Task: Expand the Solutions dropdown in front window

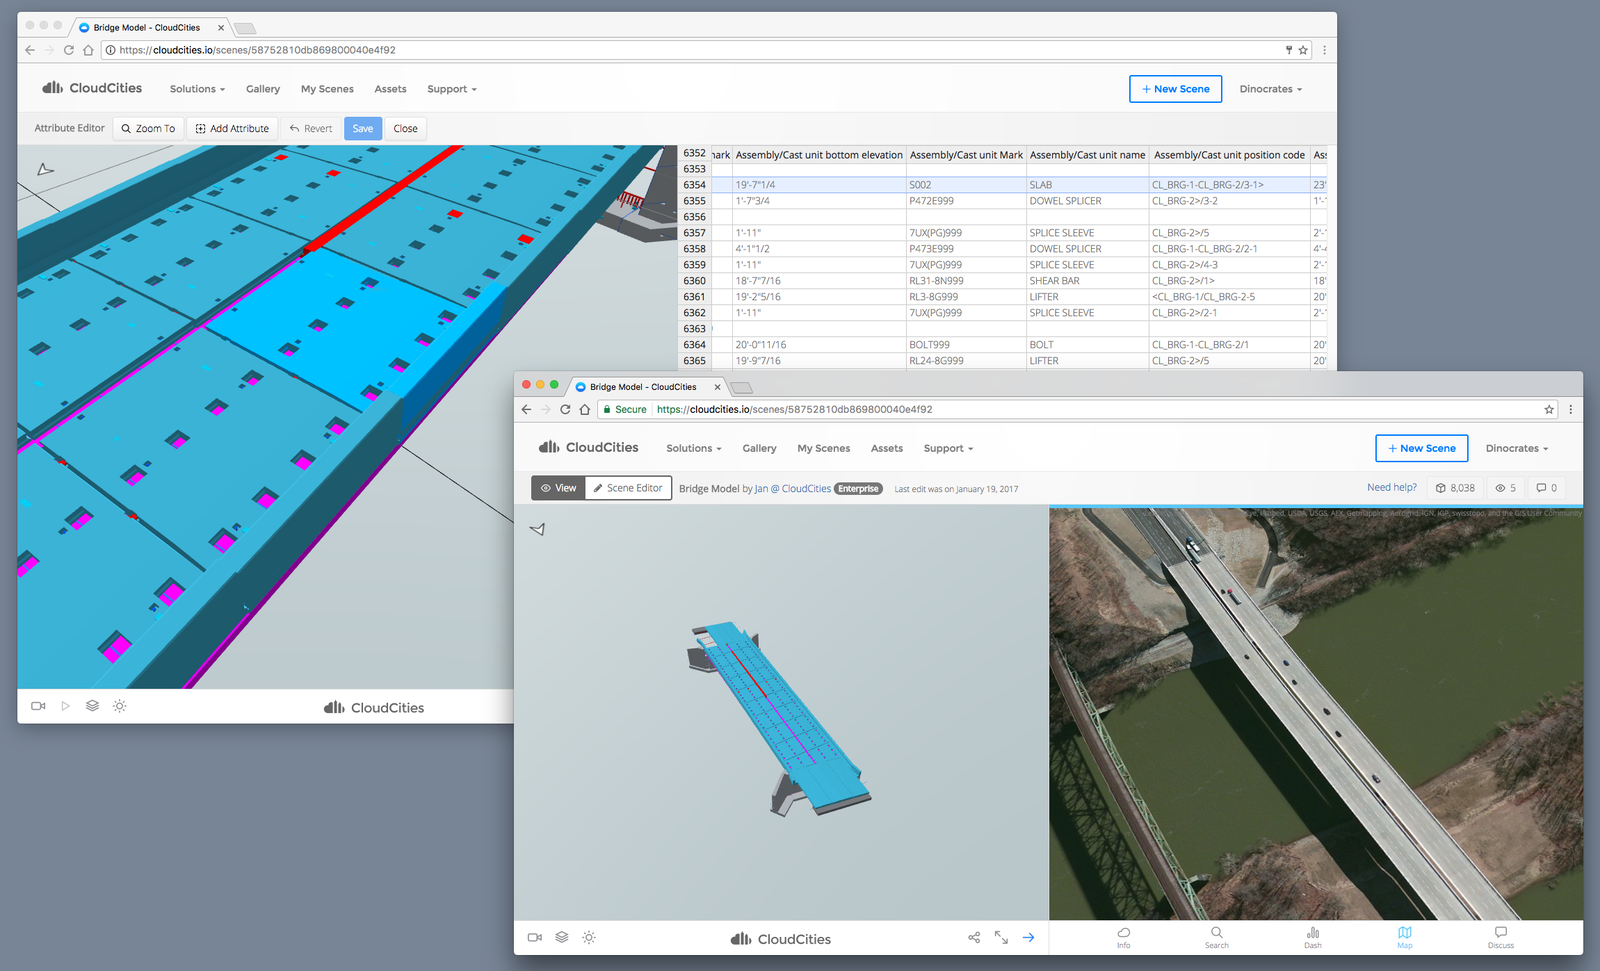Action: (x=693, y=449)
